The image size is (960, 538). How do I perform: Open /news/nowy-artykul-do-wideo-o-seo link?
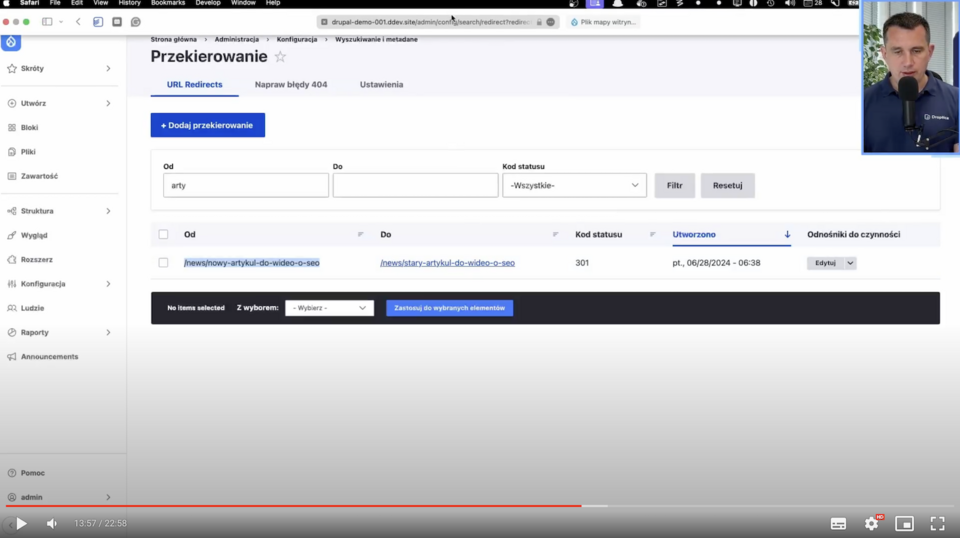(252, 263)
